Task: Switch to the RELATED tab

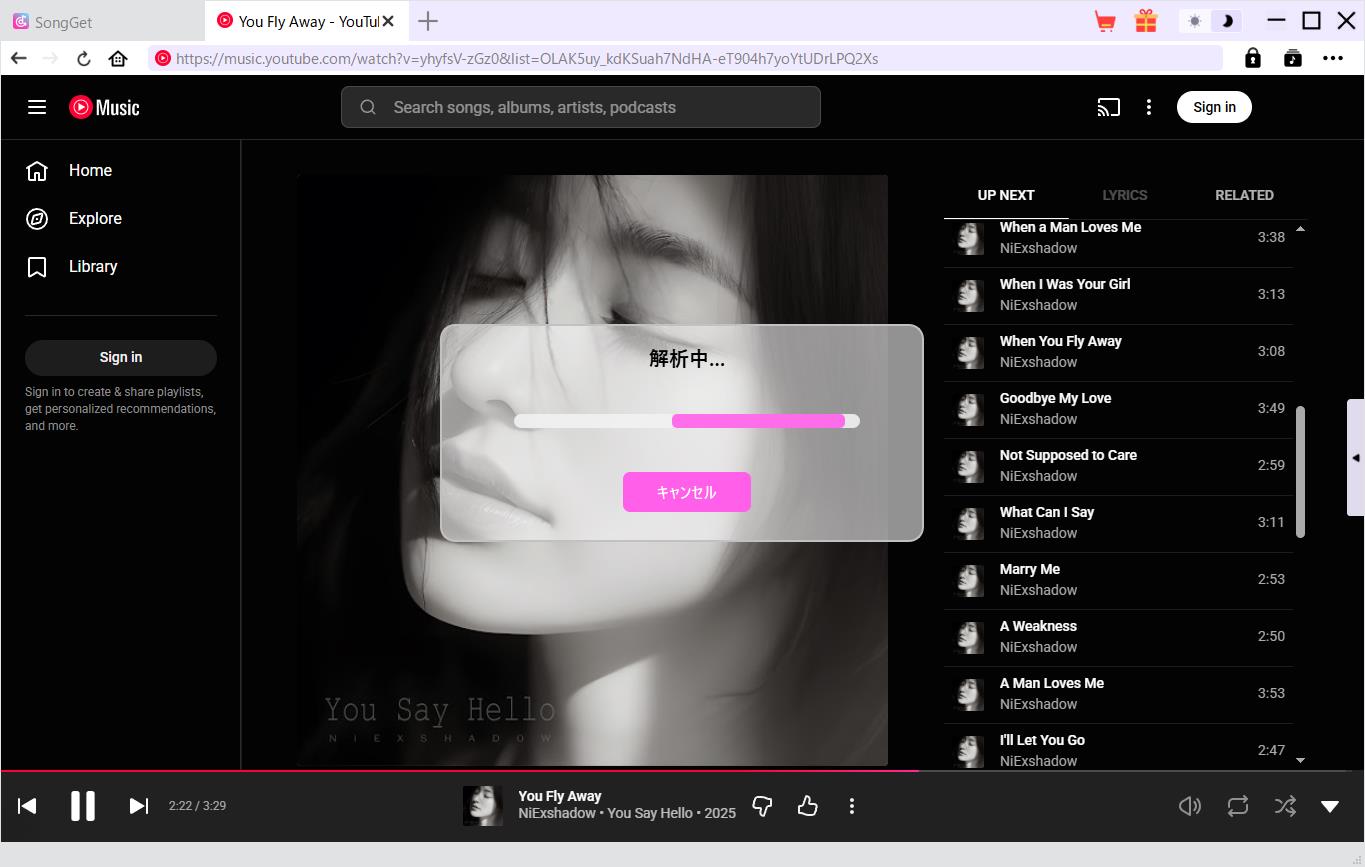Action: point(1244,195)
